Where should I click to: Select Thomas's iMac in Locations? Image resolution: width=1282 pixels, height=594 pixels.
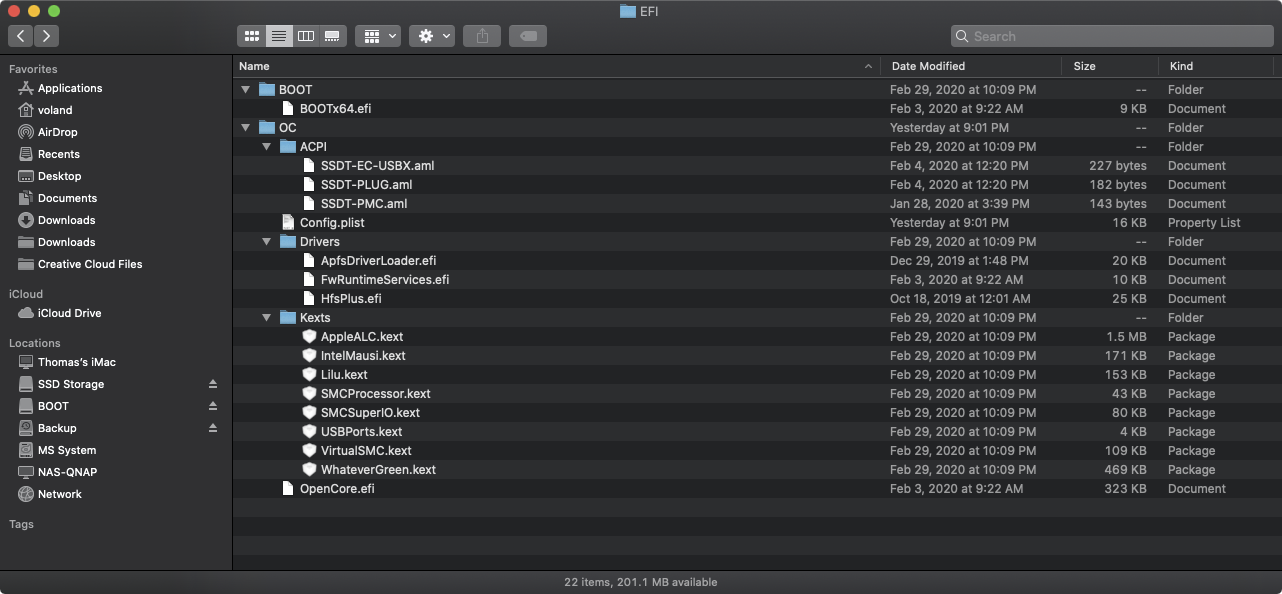pyautogui.click(x=77, y=362)
